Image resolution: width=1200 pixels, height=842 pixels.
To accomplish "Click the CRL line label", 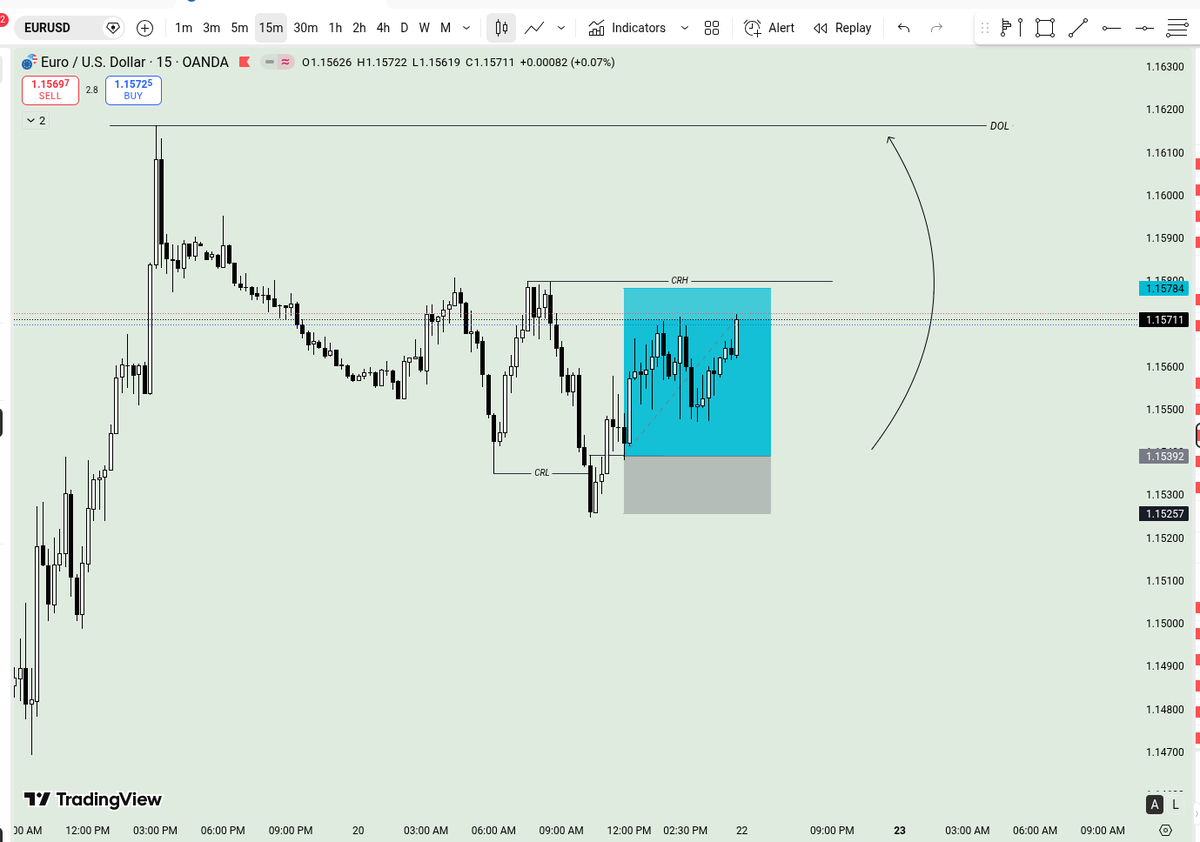I will coord(542,472).
